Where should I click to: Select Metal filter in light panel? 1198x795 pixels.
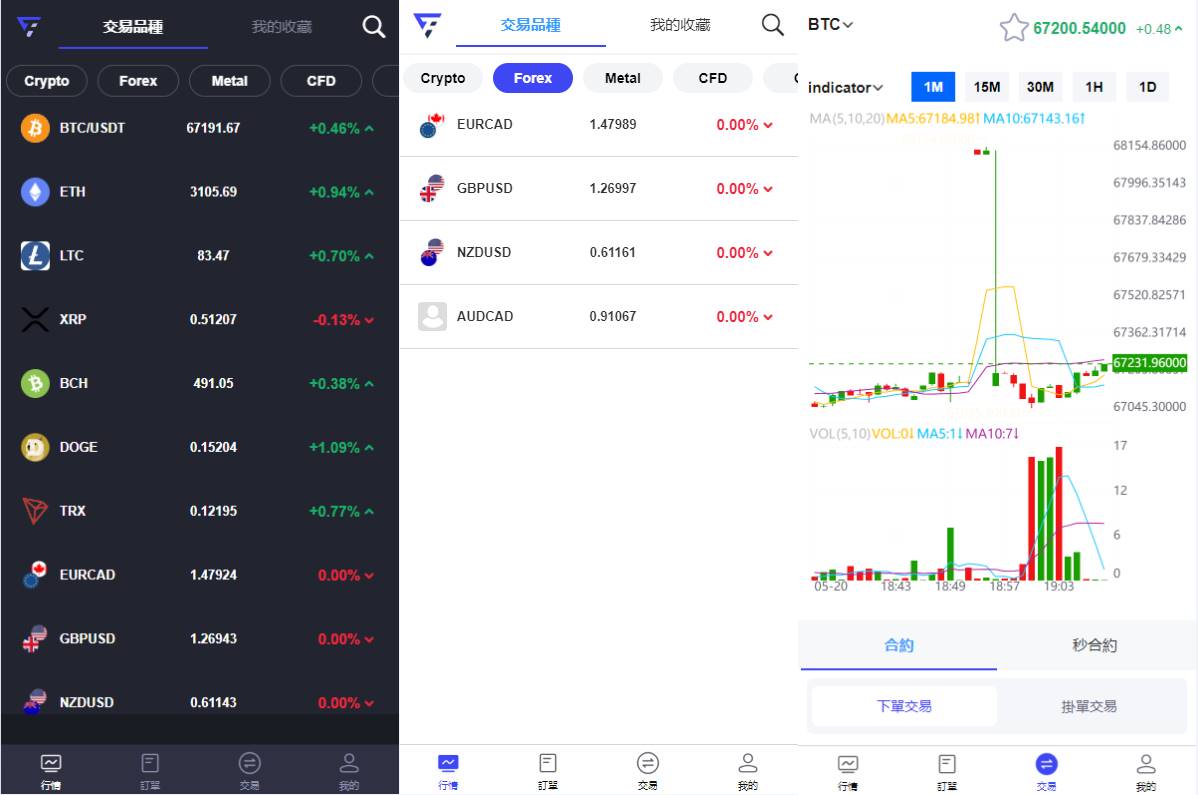click(x=622, y=78)
